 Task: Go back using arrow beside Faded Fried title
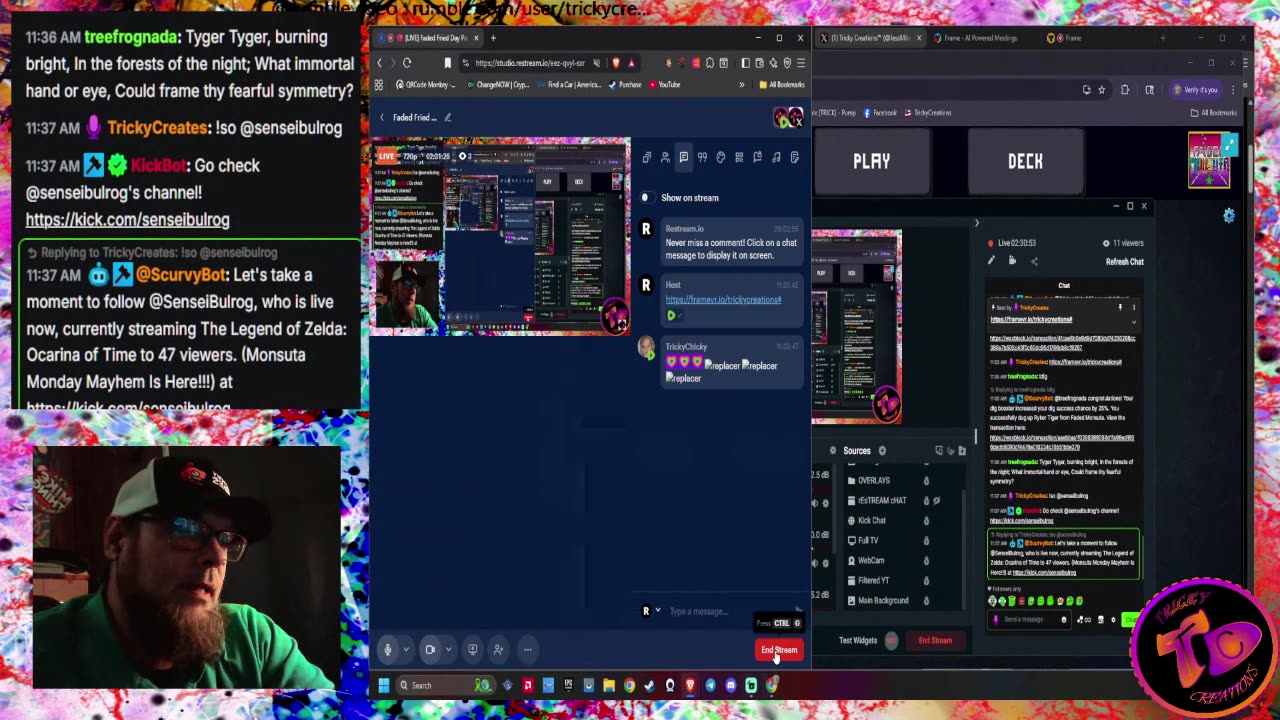(x=381, y=117)
